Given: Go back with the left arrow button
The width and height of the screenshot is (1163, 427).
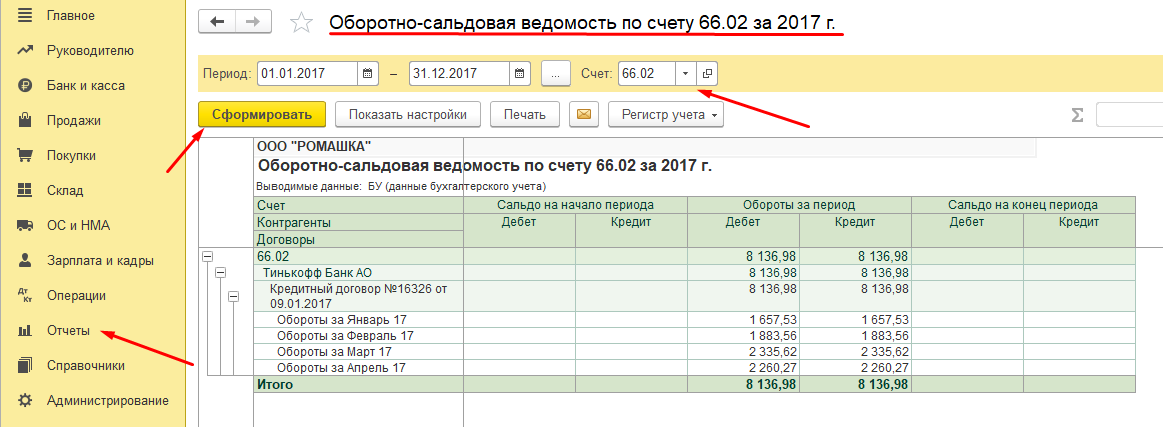Looking at the screenshot, I should (x=217, y=22).
